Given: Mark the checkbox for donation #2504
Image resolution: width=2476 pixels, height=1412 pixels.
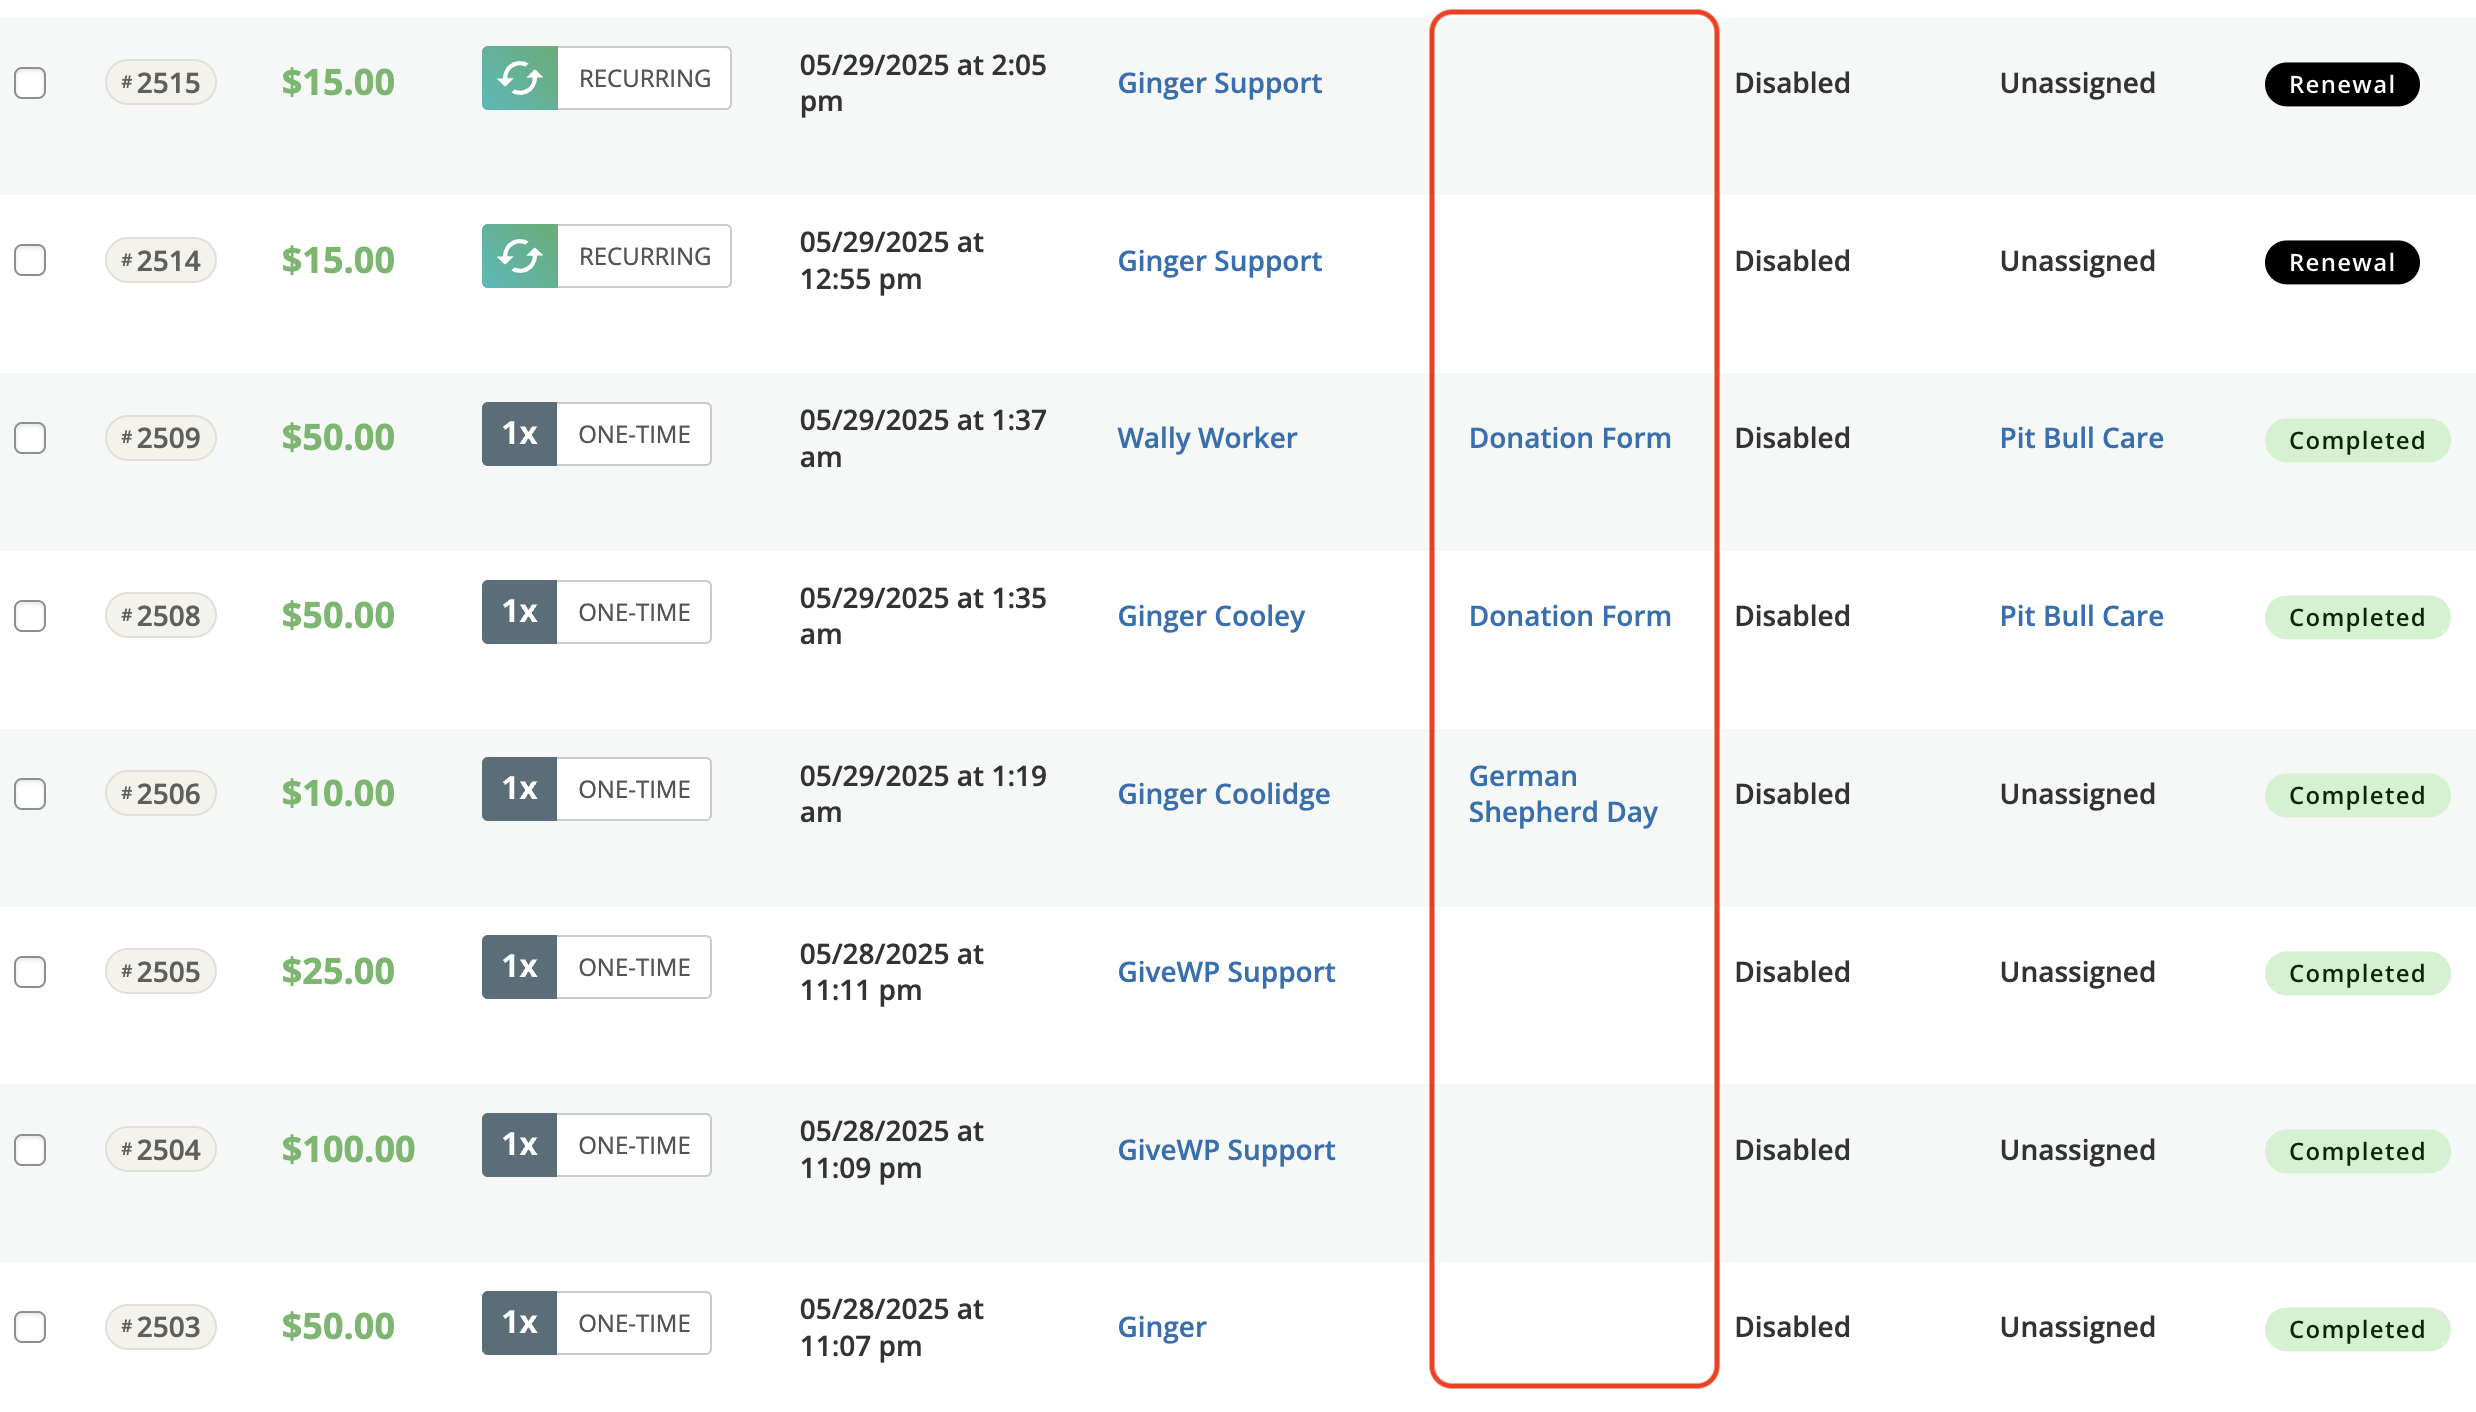Looking at the screenshot, I should [30, 1150].
